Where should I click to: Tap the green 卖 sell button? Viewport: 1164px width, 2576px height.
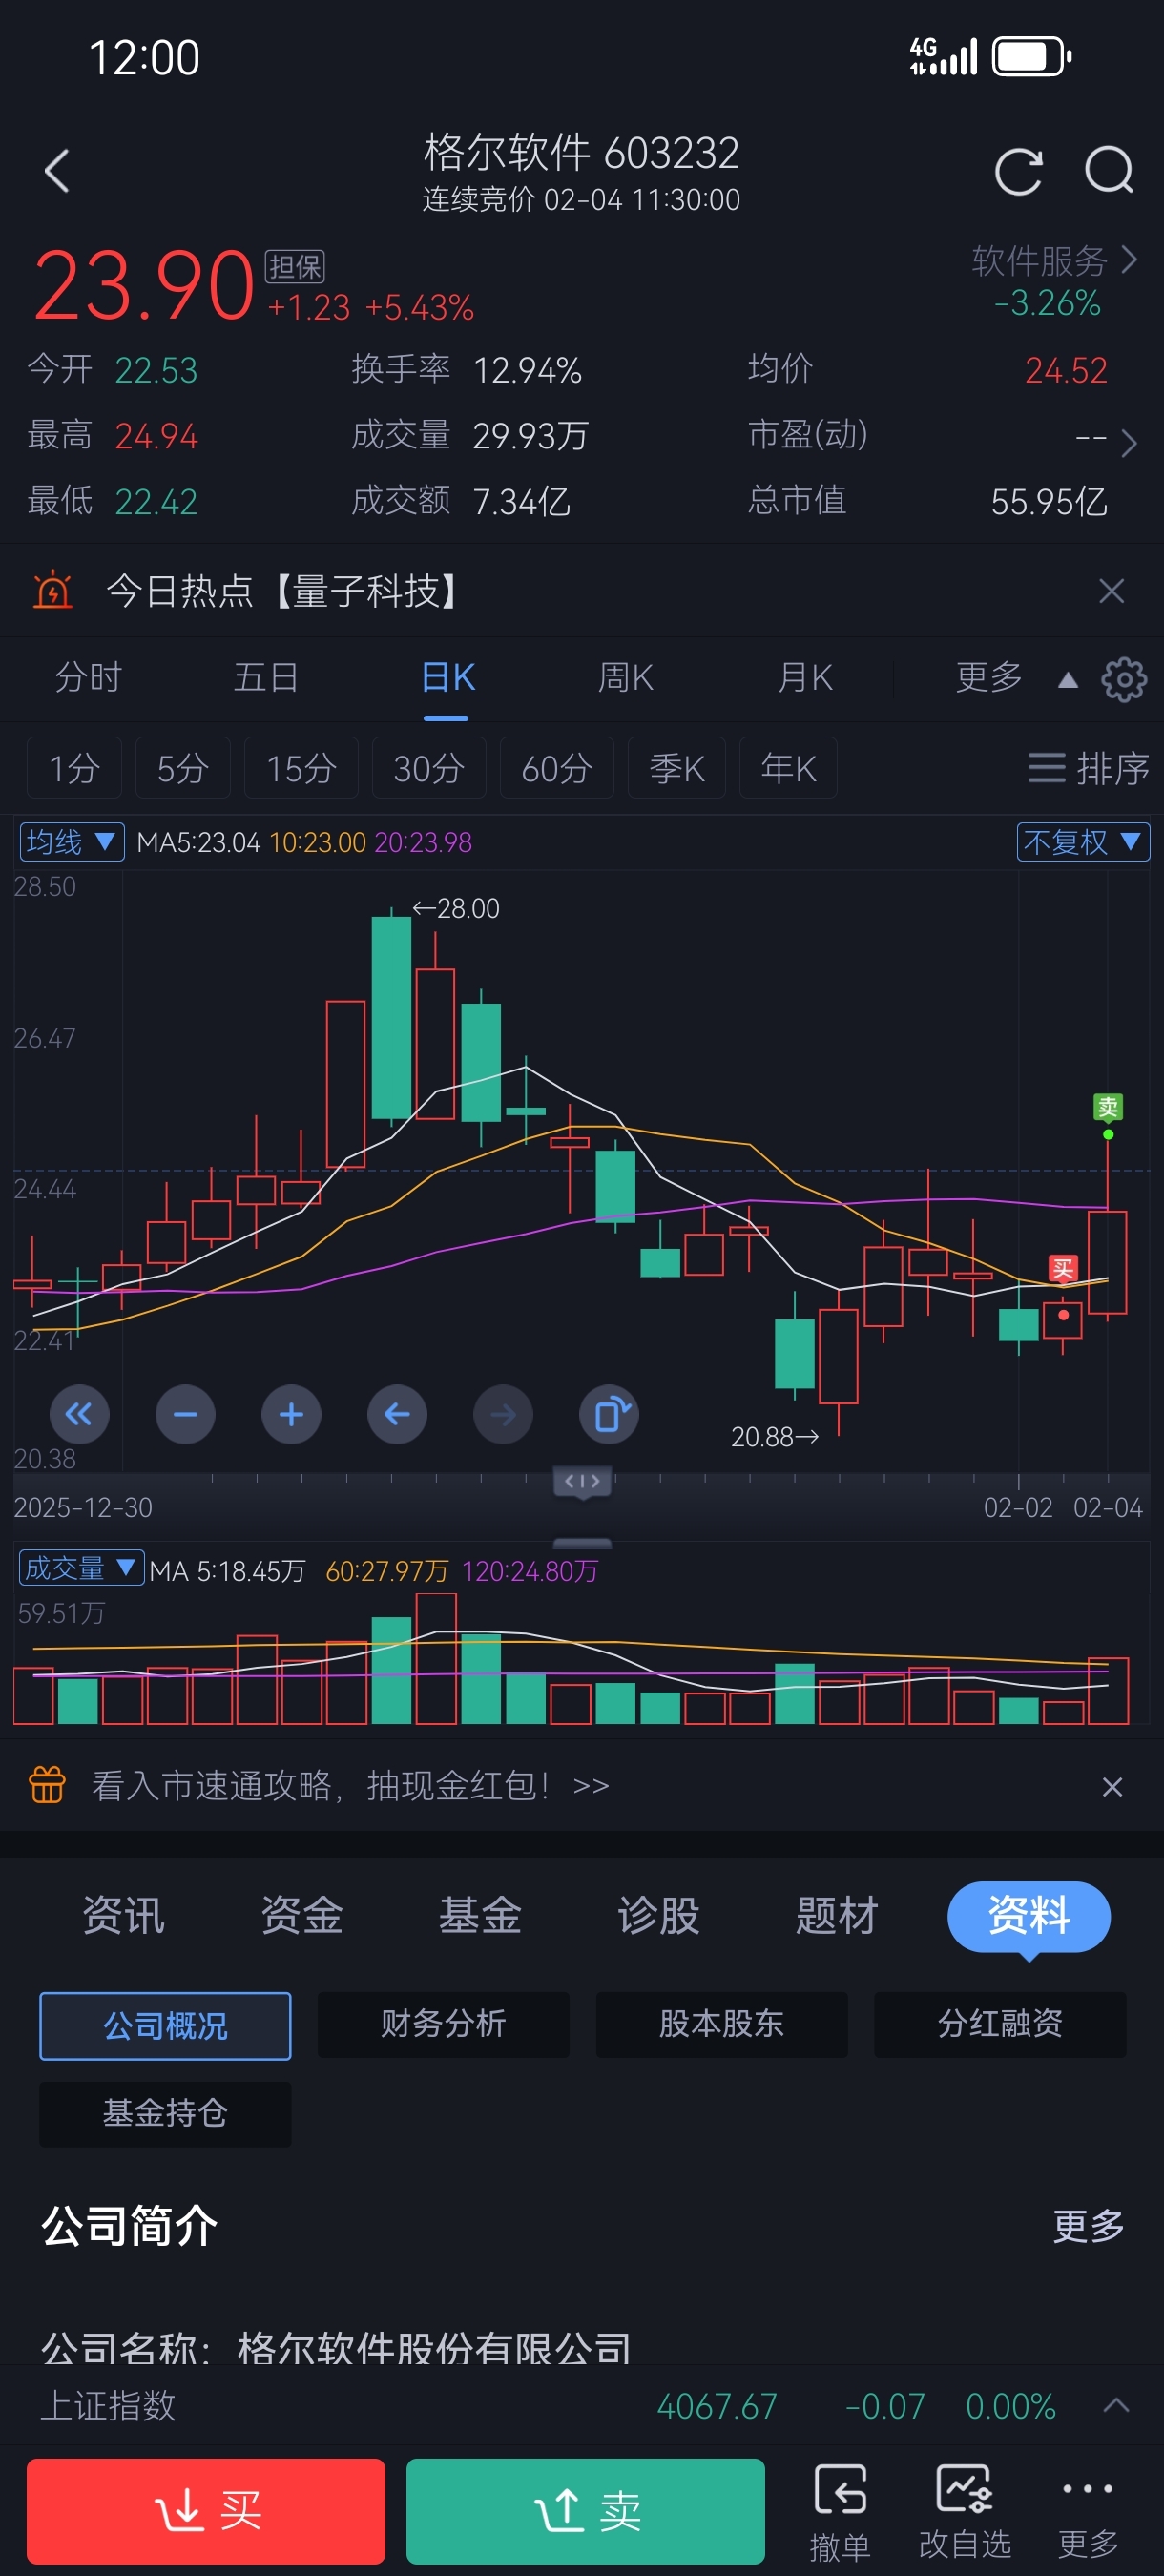(585, 2511)
